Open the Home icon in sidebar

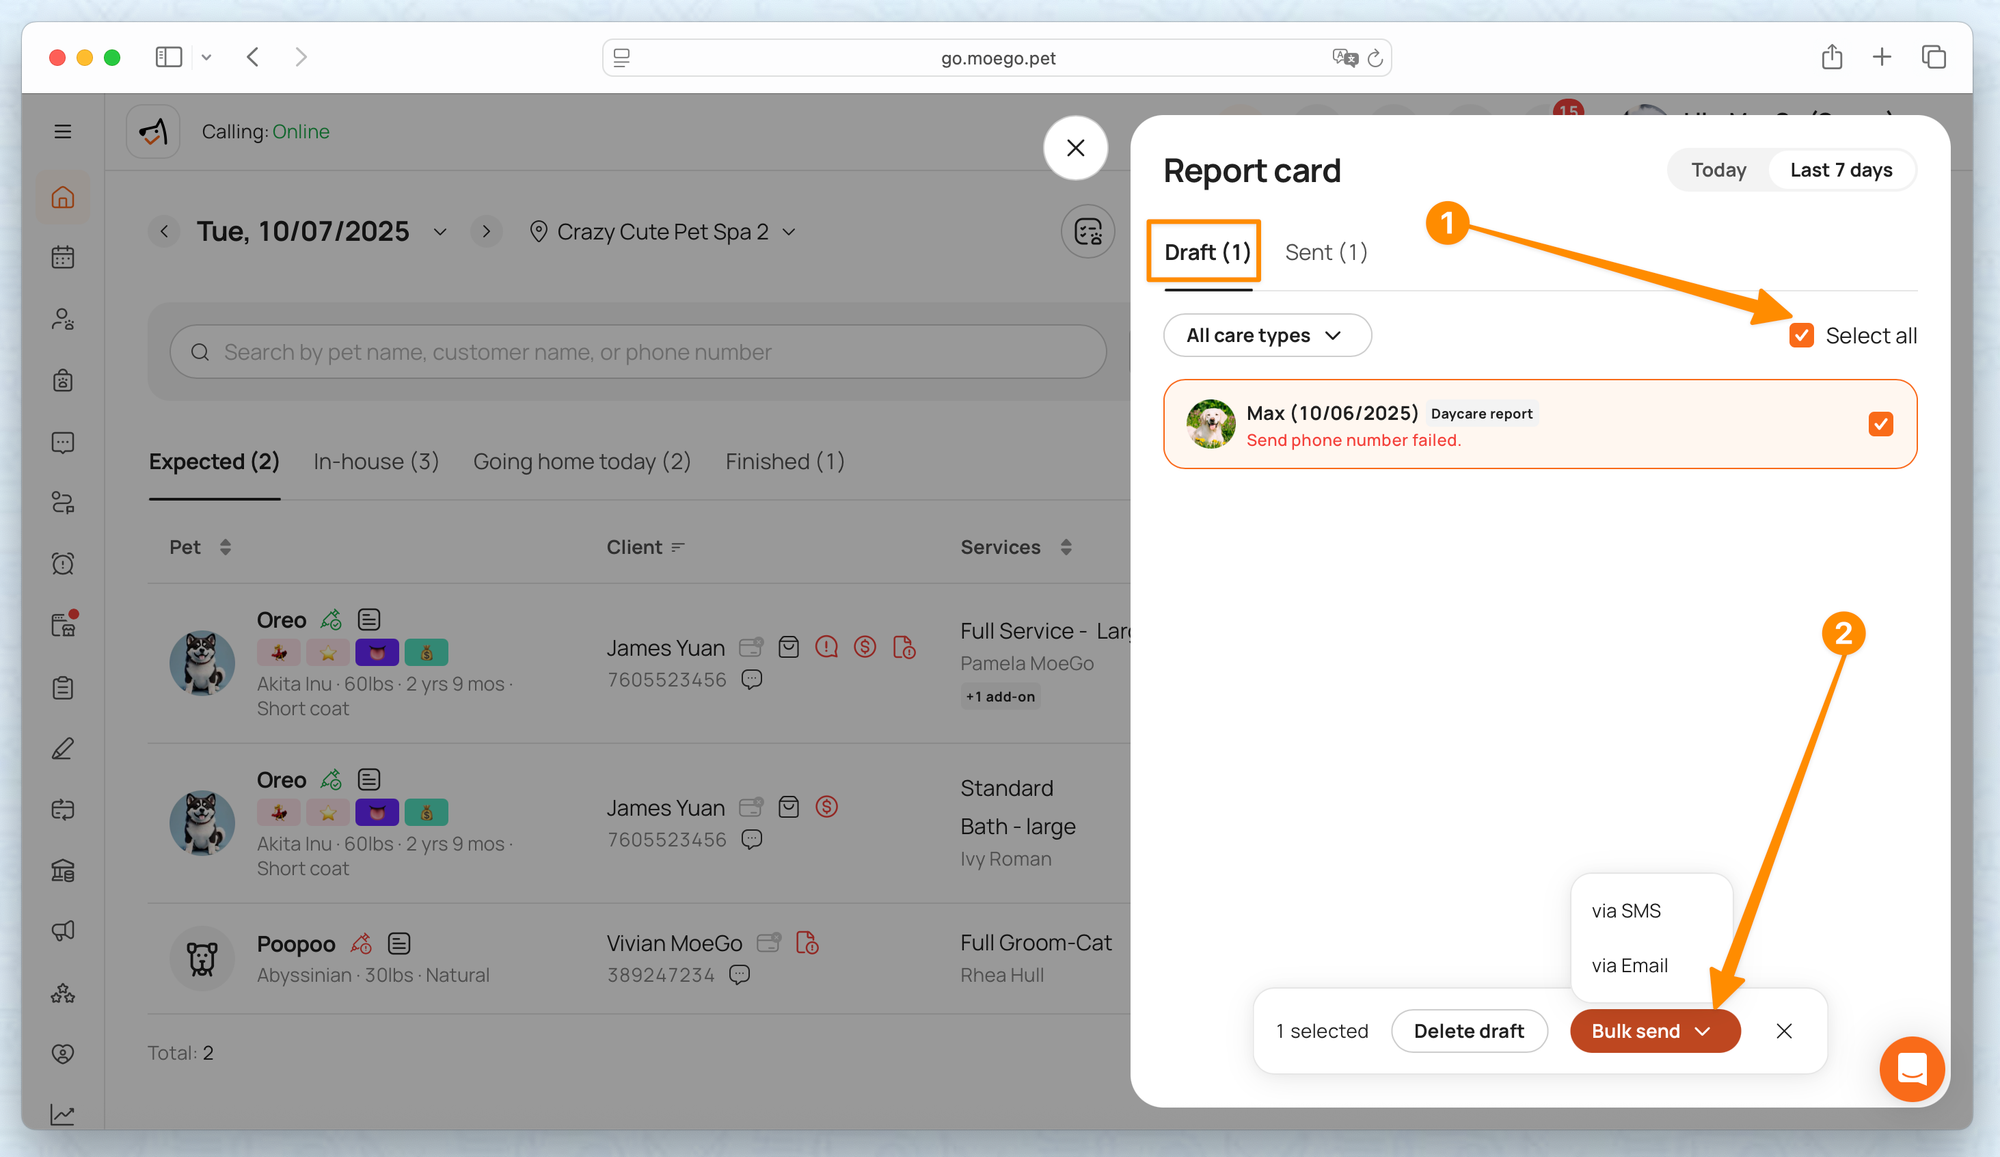[x=63, y=197]
